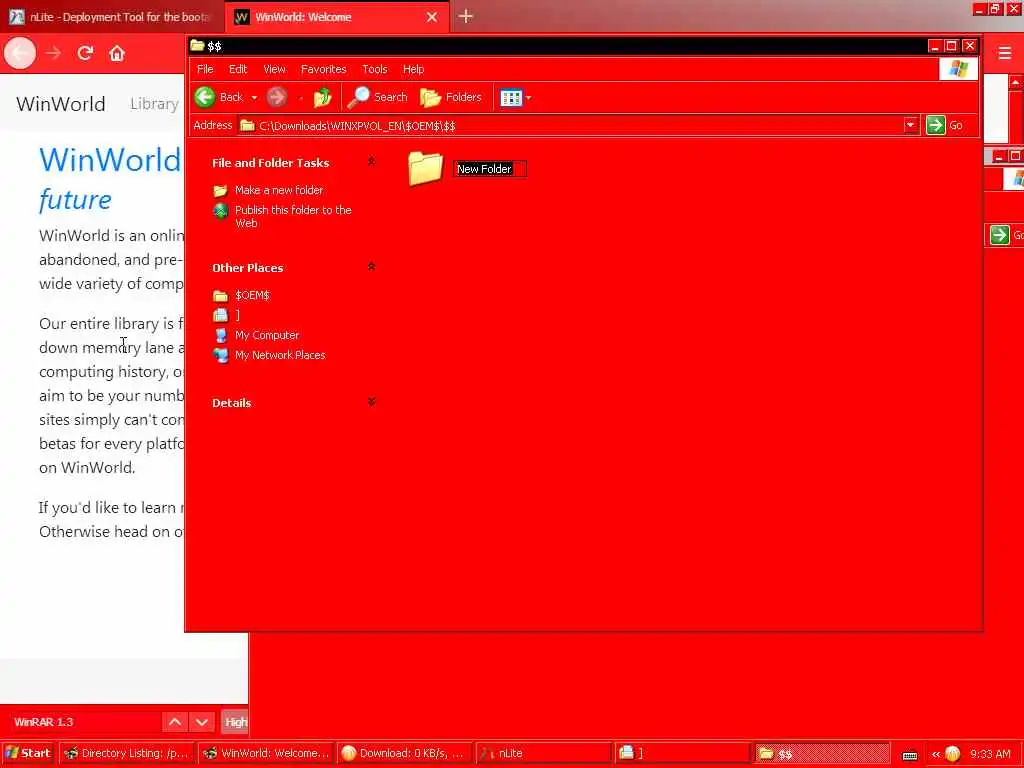Expand hidden system tray icons
The width and height of the screenshot is (1024, 768).
click(936, 754)
